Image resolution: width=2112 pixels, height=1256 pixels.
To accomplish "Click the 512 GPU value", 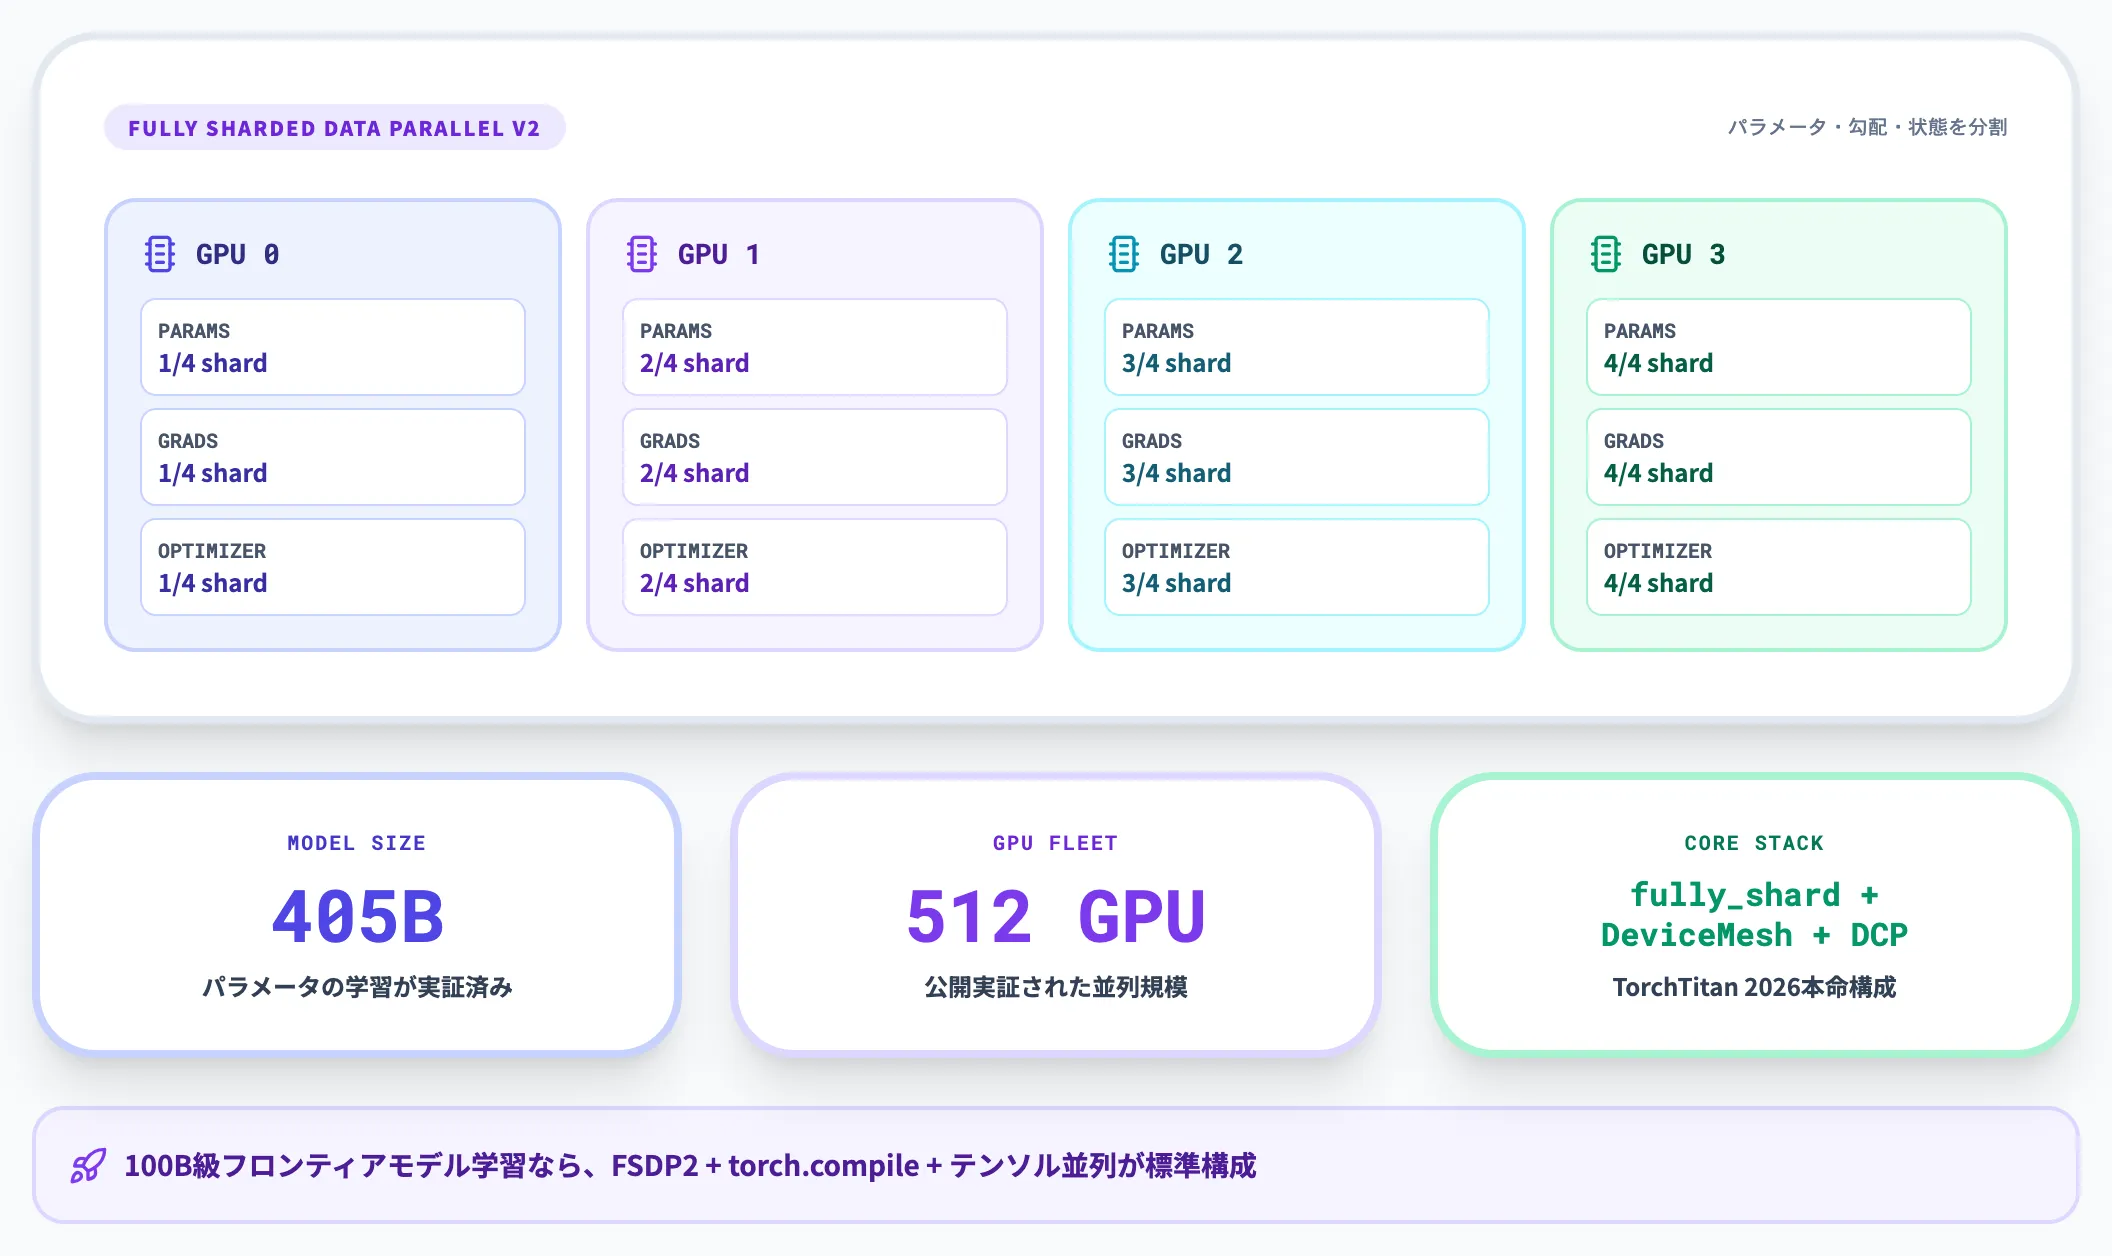I will 1055,916.
